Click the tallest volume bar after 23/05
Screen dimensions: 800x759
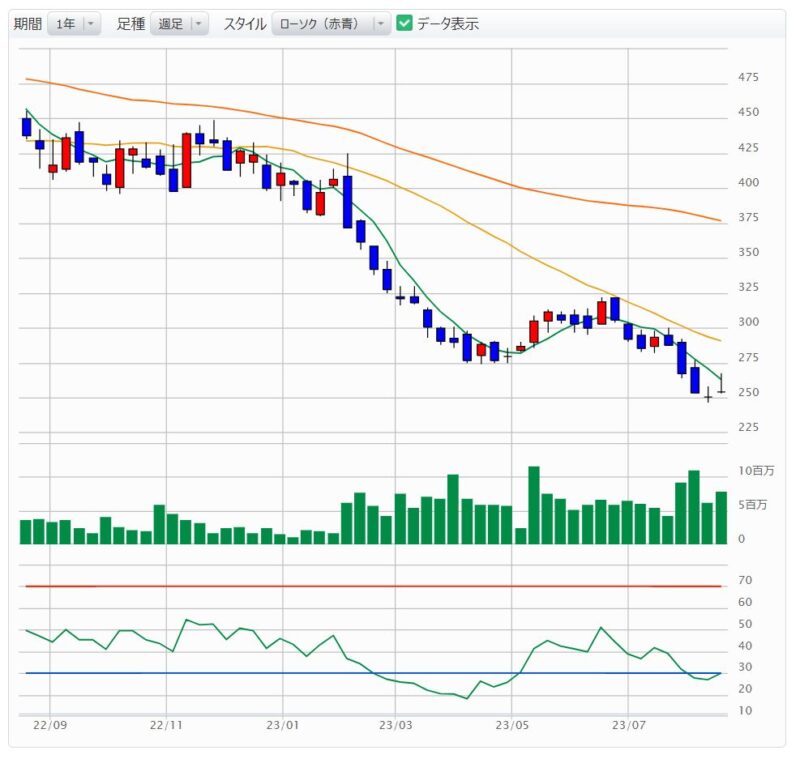534,505
